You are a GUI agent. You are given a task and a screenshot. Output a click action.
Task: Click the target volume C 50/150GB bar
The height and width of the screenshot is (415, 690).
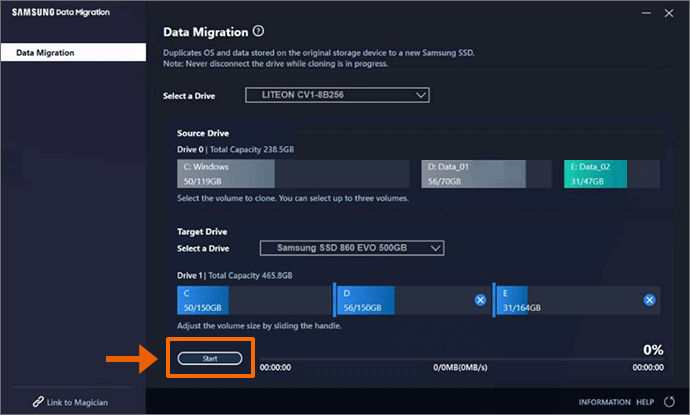(254, 300)
